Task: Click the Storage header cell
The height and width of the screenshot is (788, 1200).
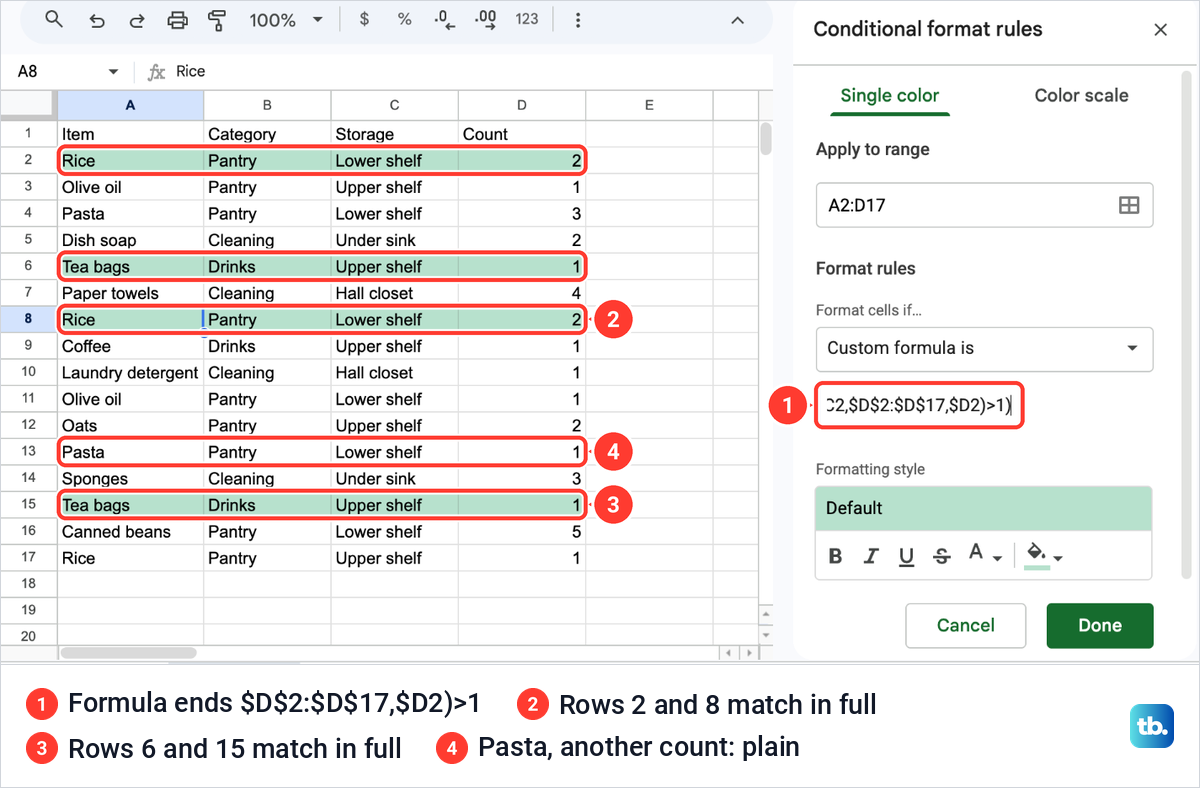Action: pyautogui.click(x=394, y=134)
